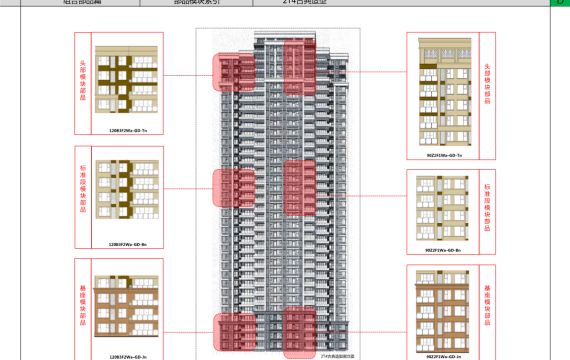Click the left 头部模块部品 vertical label
570x360 pixels.
pos(83,80)
